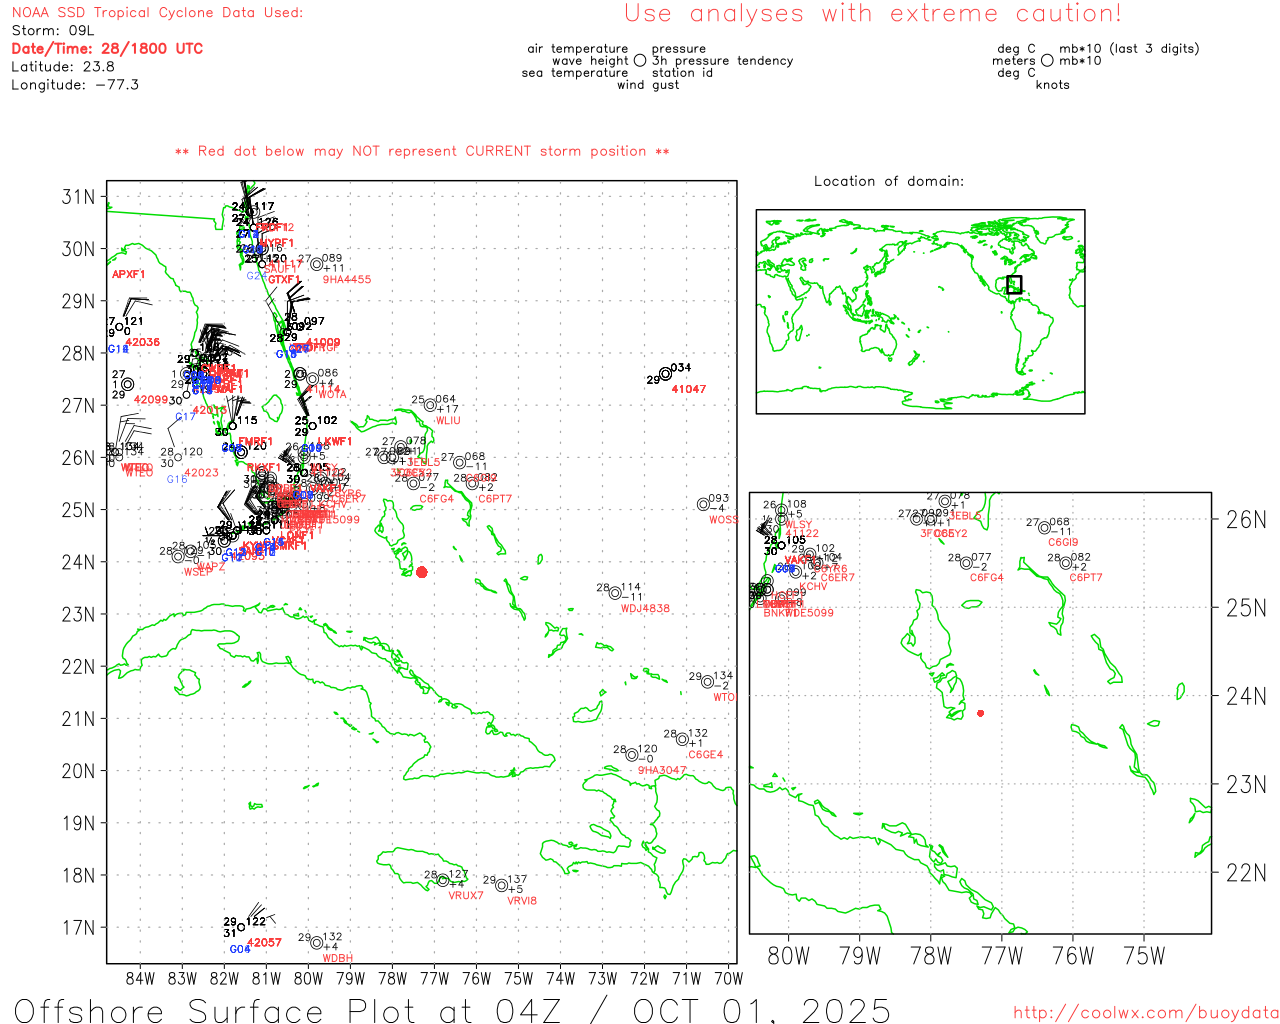Click the 'wind gust' legend label
This screenshot has width=1280, height=1024.
pyautogui.click(x=648, y=85)
